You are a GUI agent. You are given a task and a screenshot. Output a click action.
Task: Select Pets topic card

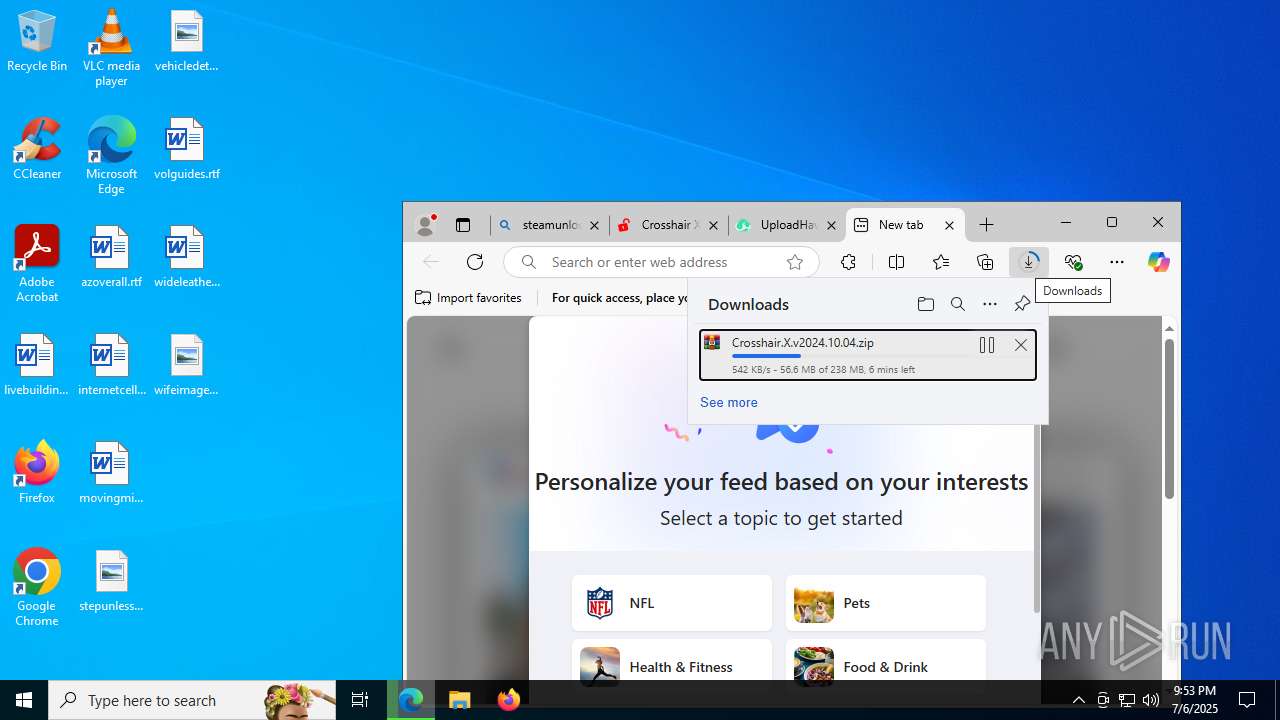(886, 603)
